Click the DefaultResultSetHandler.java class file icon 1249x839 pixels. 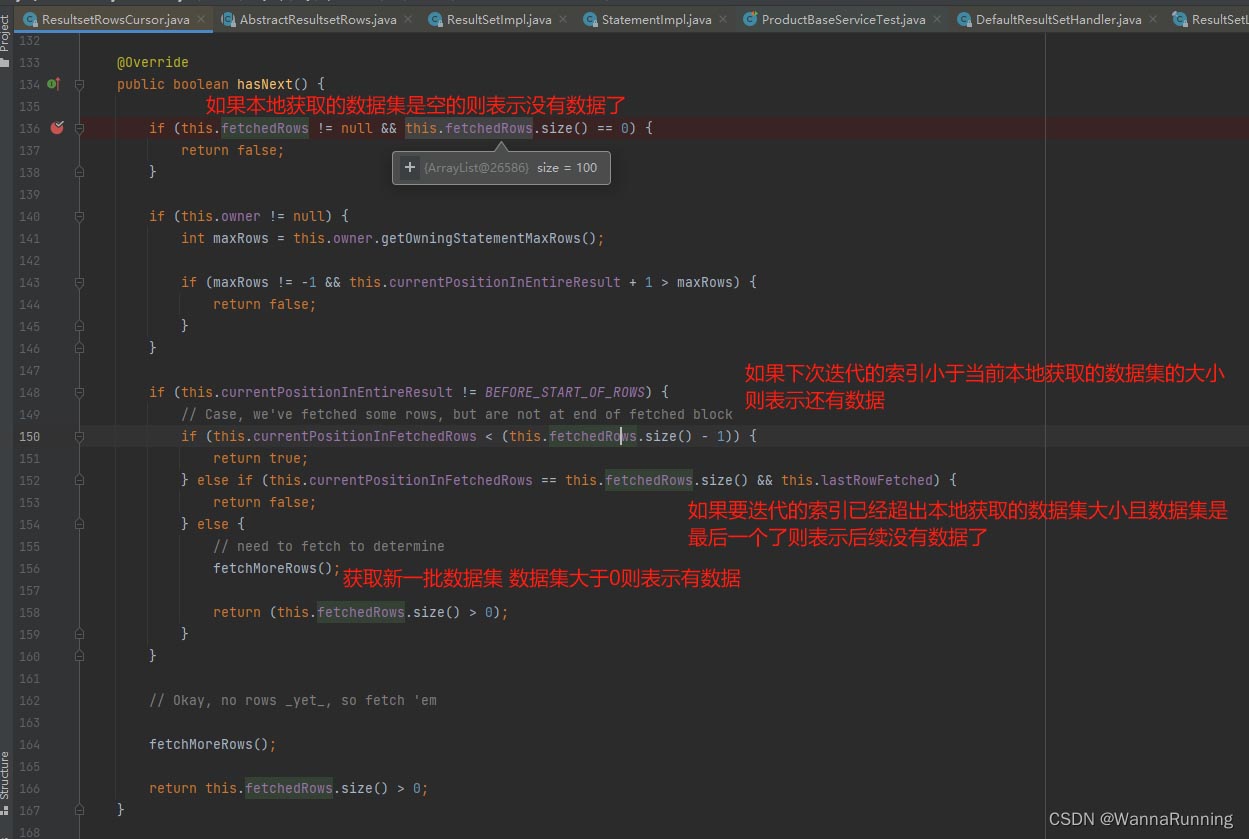[x=964, y=19]
